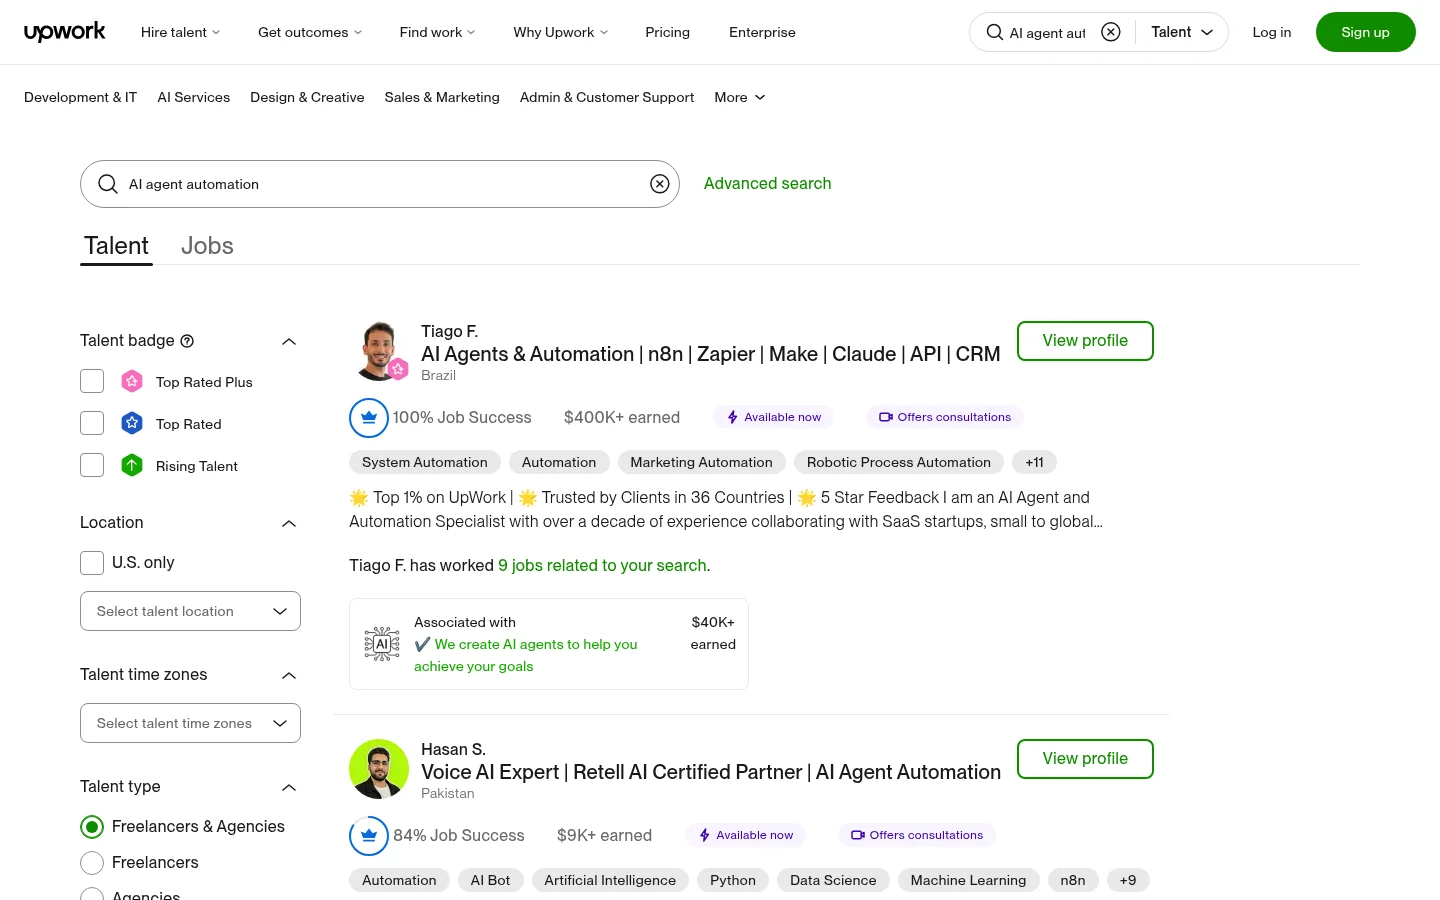
Task: Click Hasan's Machine Learning skill tag
Action: click(968, 880)
